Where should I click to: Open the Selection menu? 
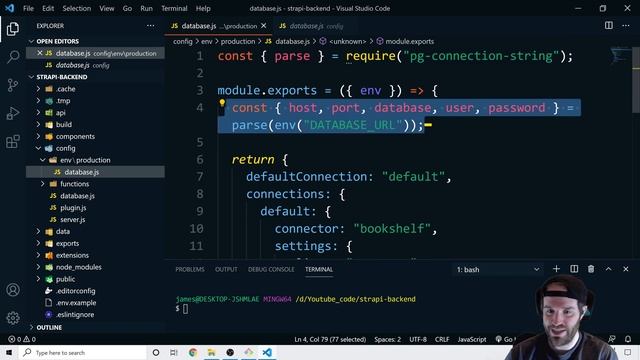[x=77, y=8]
